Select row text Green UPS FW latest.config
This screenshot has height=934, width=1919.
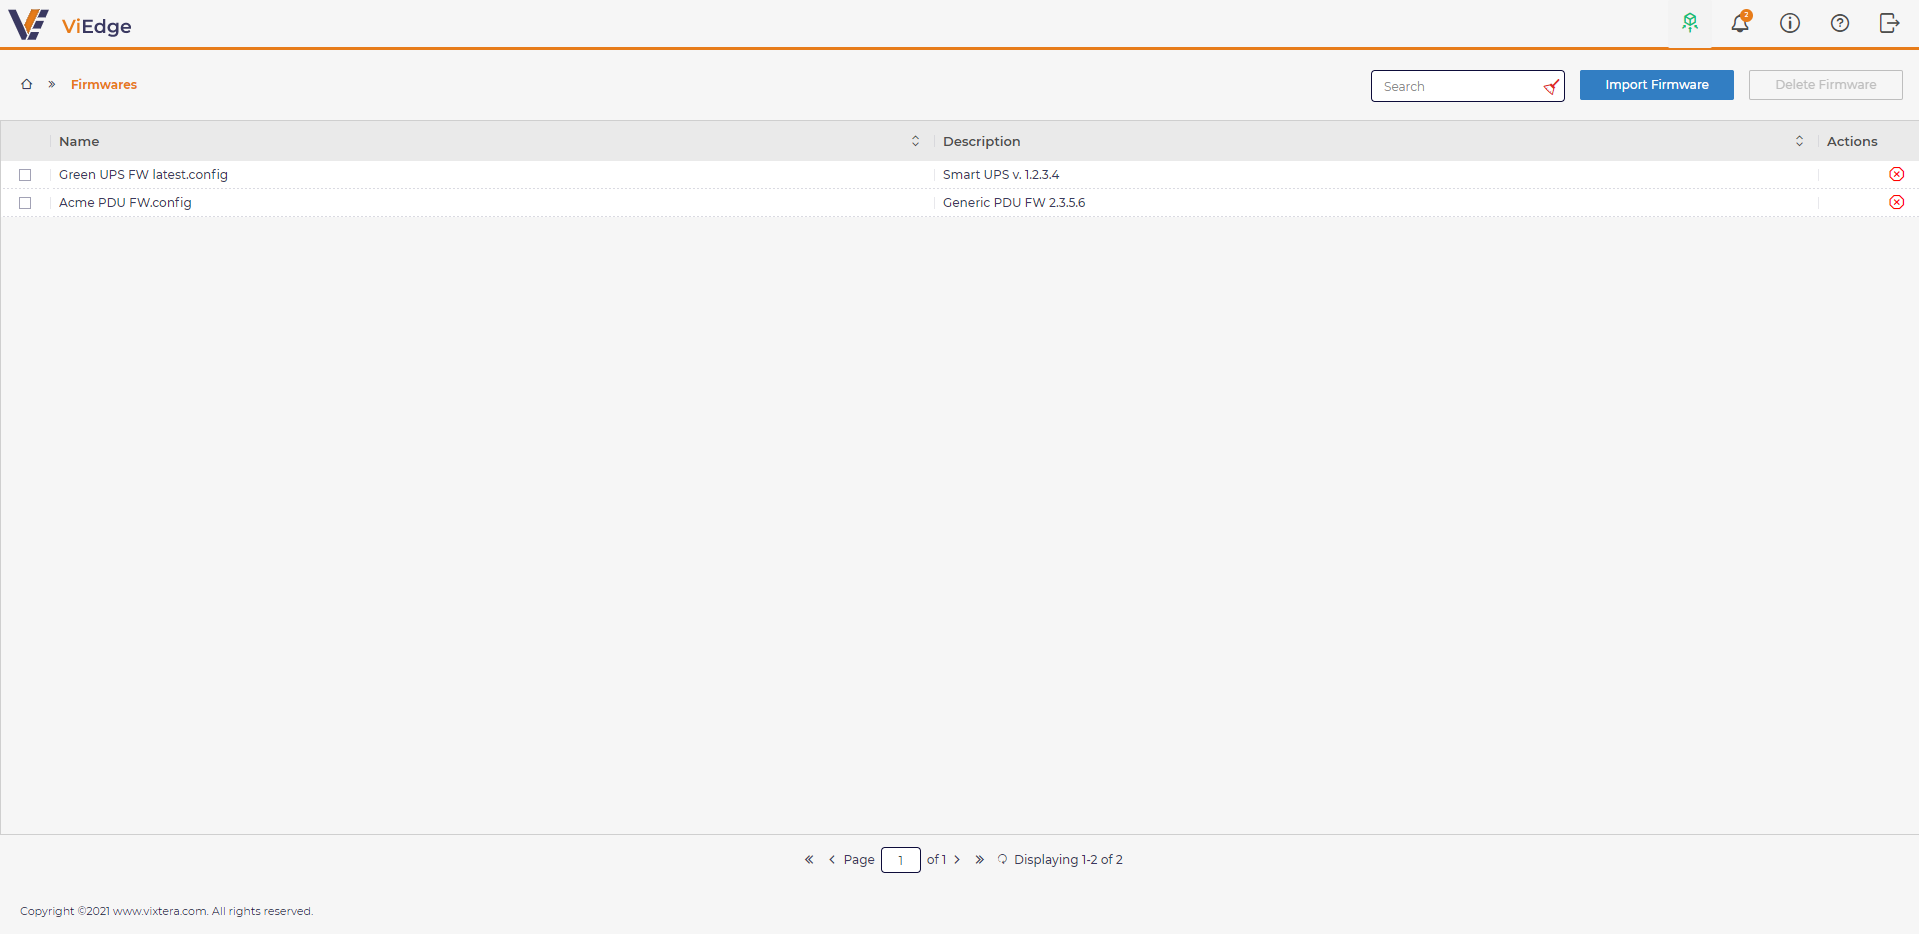click(x=143, y=174)
